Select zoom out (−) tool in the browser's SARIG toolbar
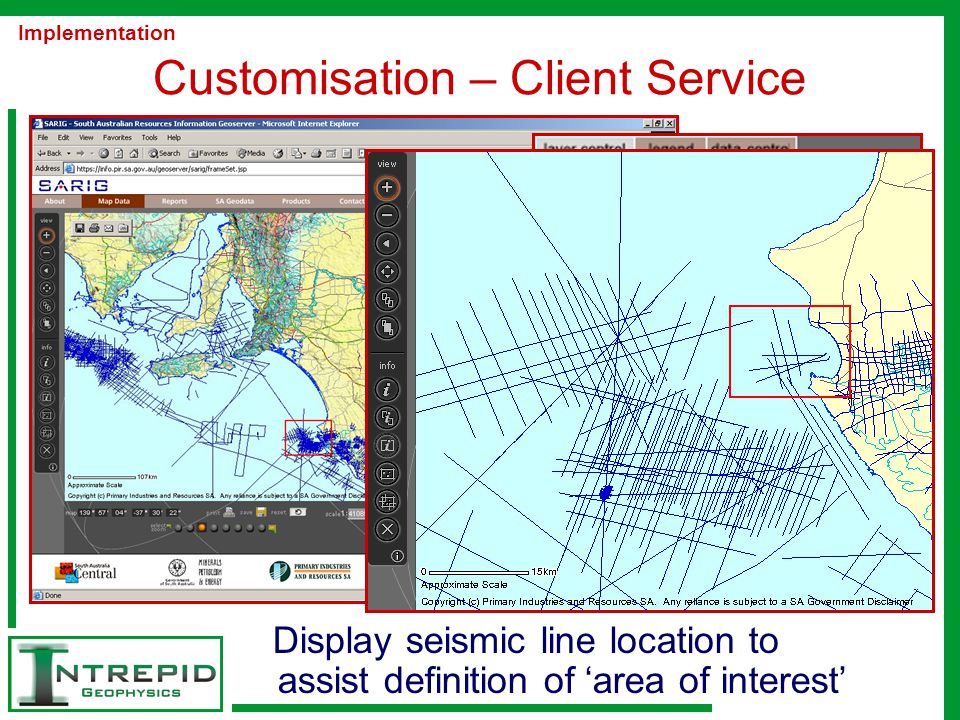 (46, 253)
